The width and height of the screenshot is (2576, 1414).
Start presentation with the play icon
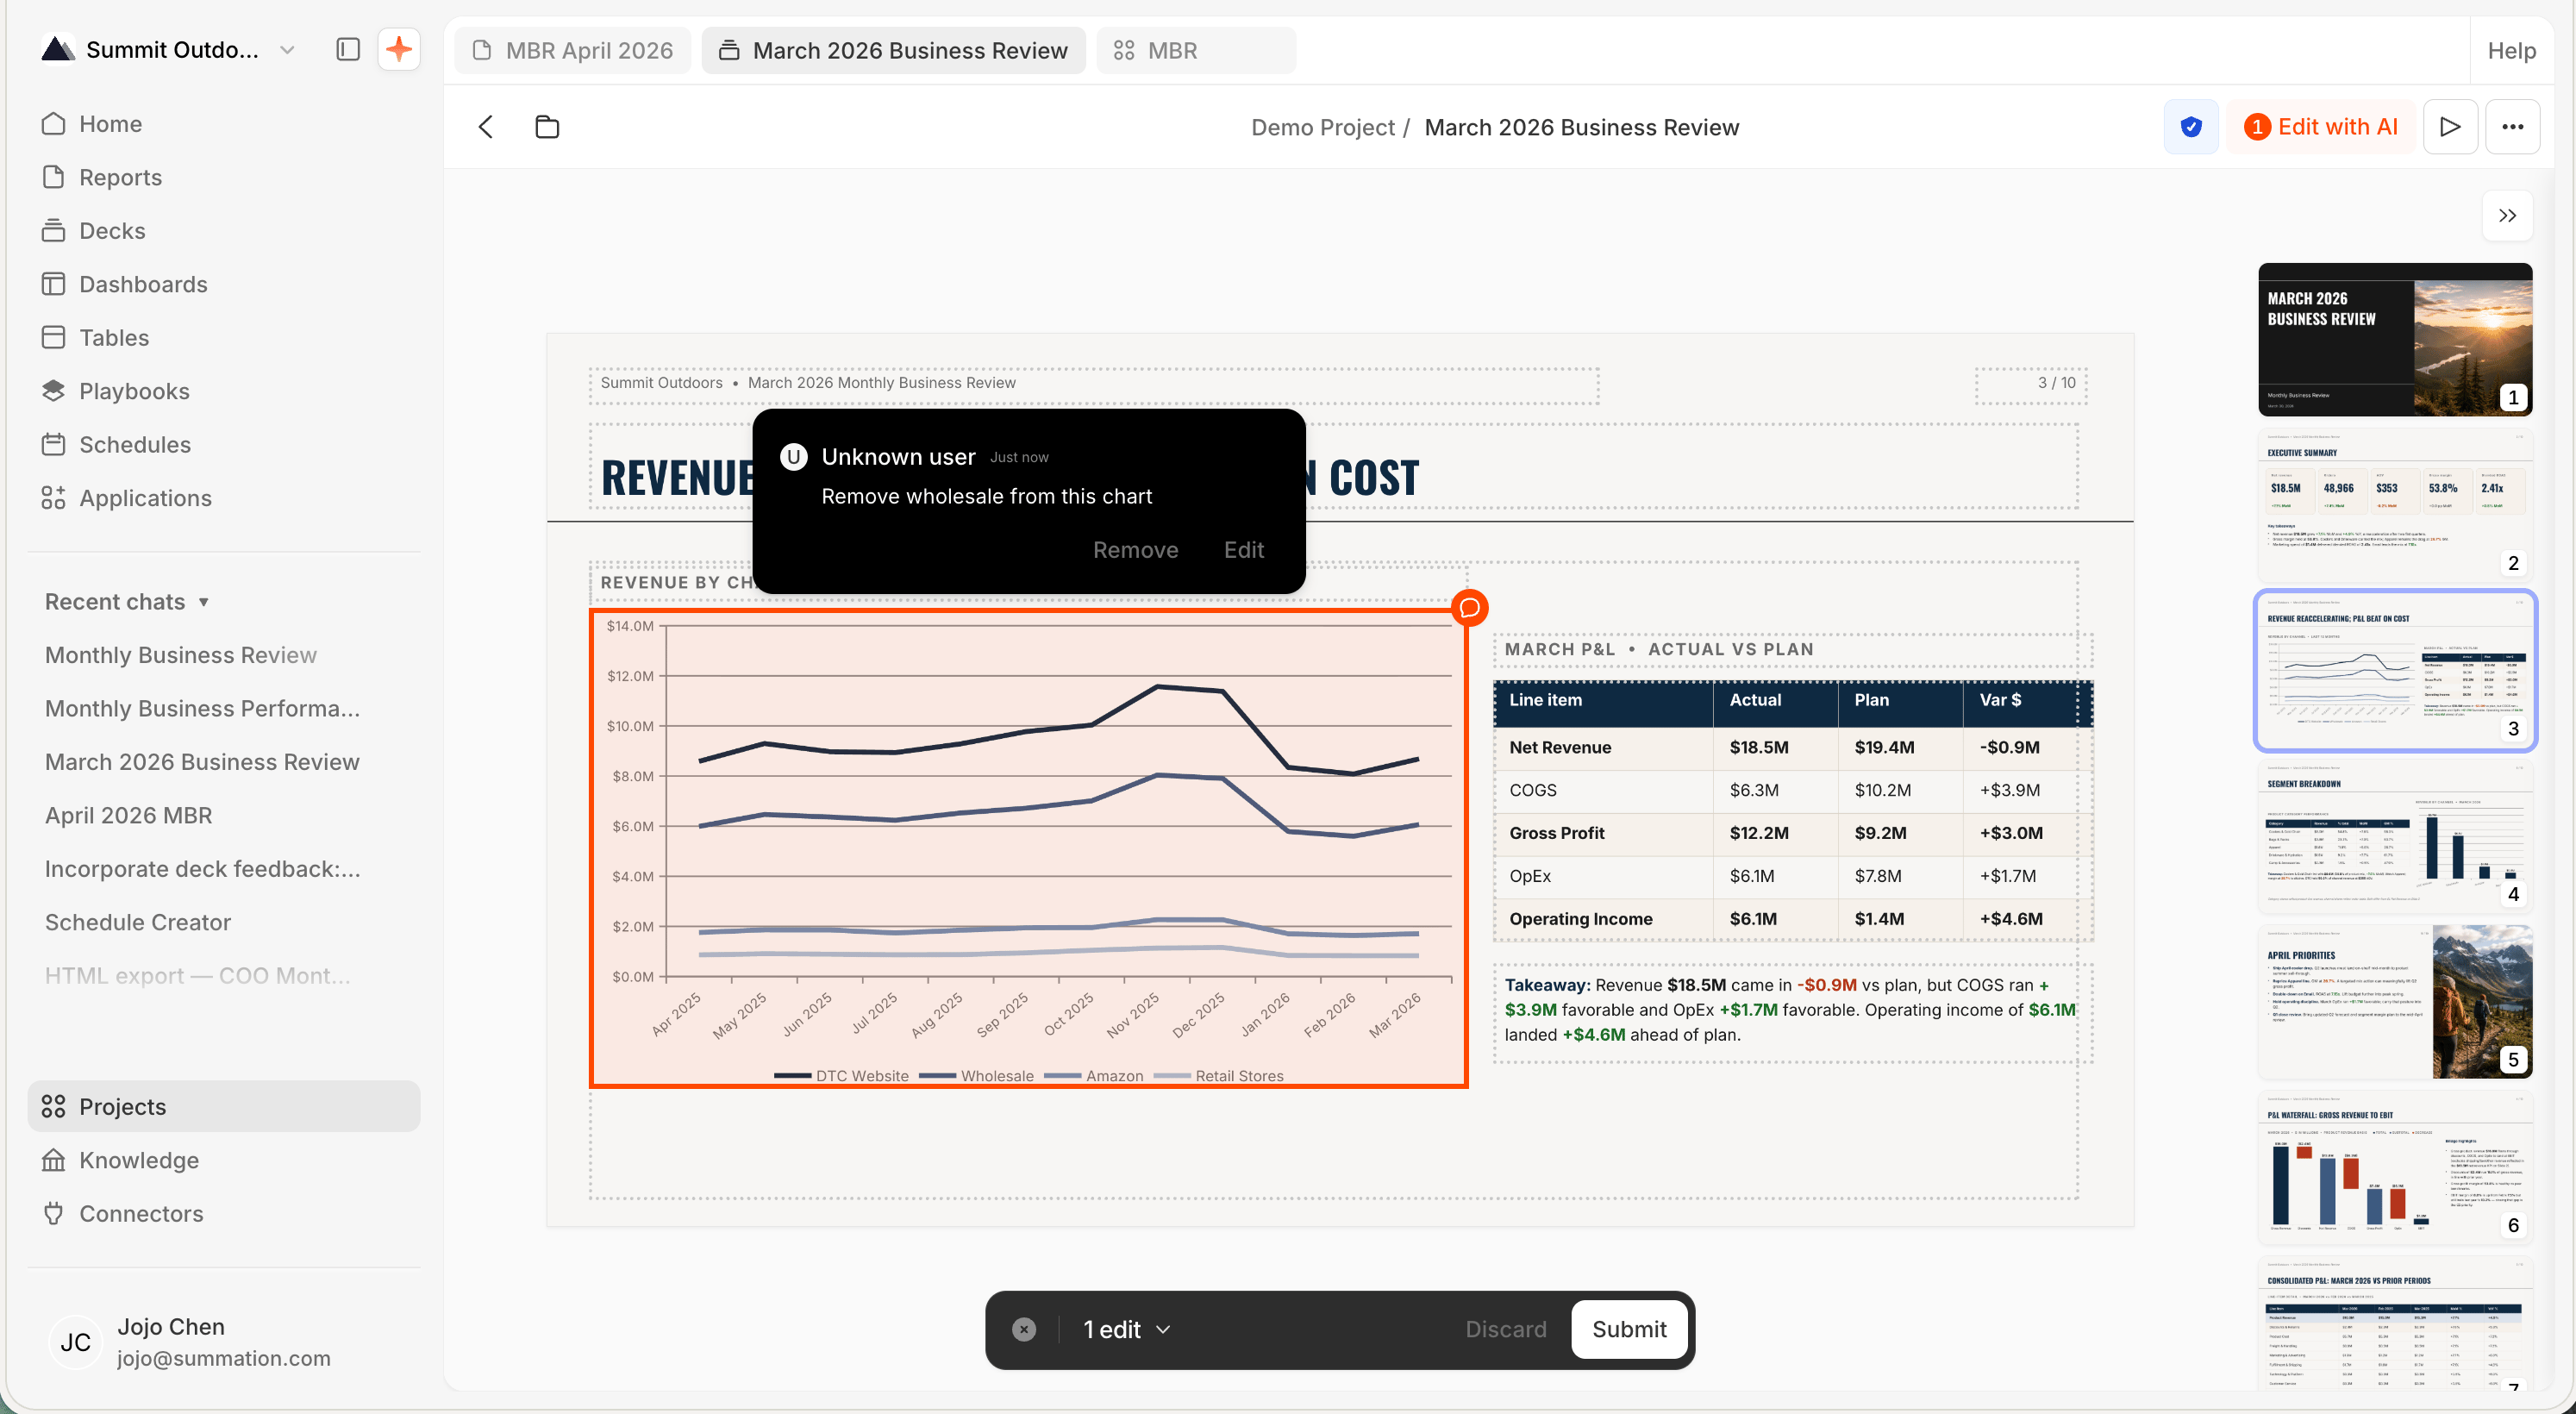coord(2450,127)
